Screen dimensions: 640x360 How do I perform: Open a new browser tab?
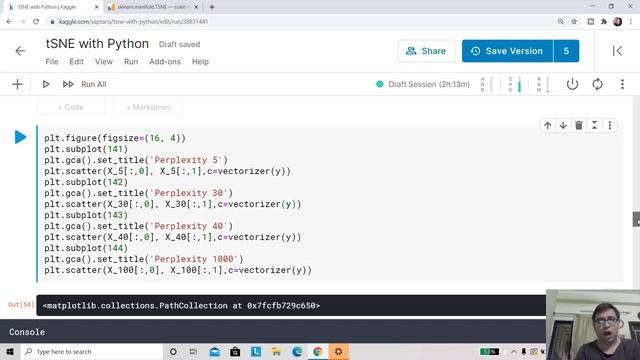212,7
